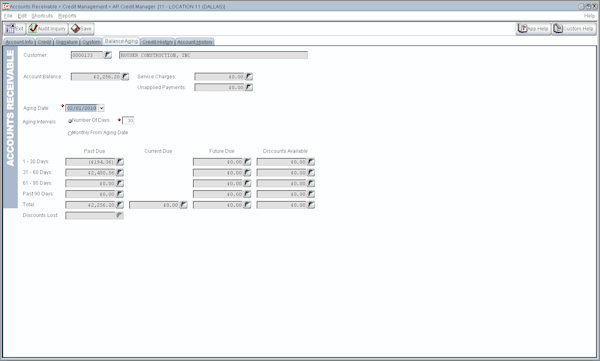The width and height of the screenshot is (600, 361).
Task: Click detail icon for Past 90 Days Past Due
Action: pos(120,194)
